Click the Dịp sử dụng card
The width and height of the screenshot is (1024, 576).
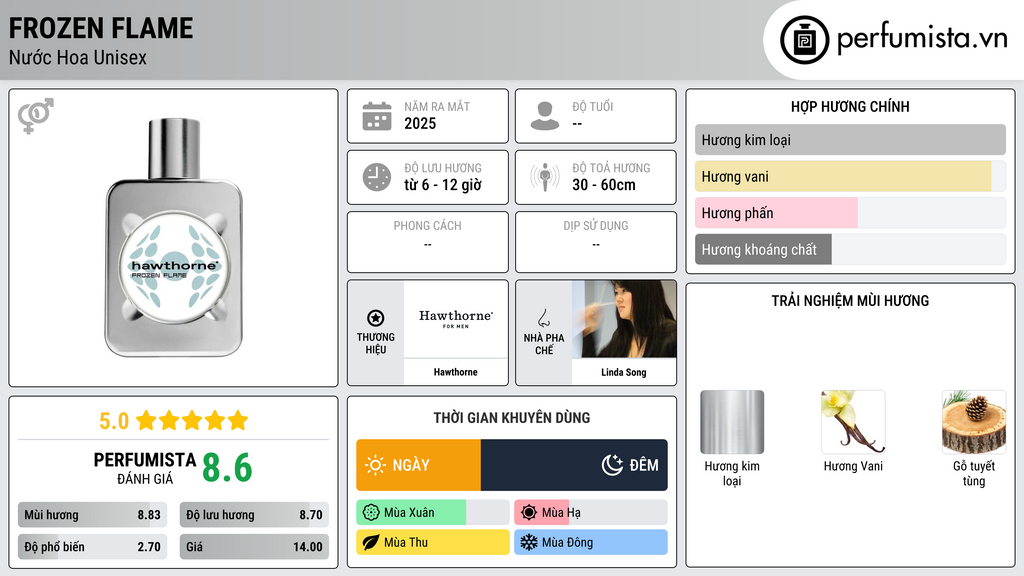click(596, 242)
